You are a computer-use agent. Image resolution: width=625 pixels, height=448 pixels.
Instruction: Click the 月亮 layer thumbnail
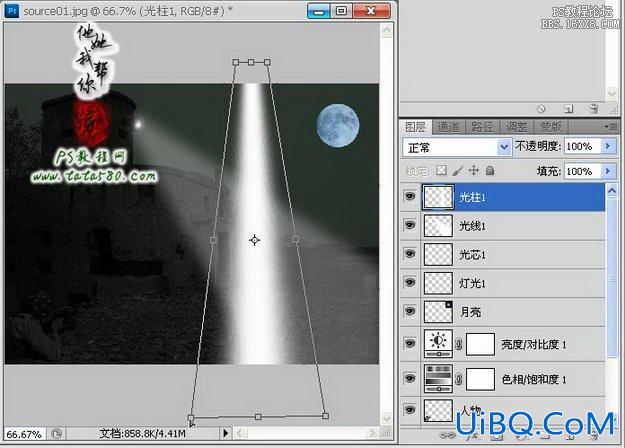click(438, 312)
